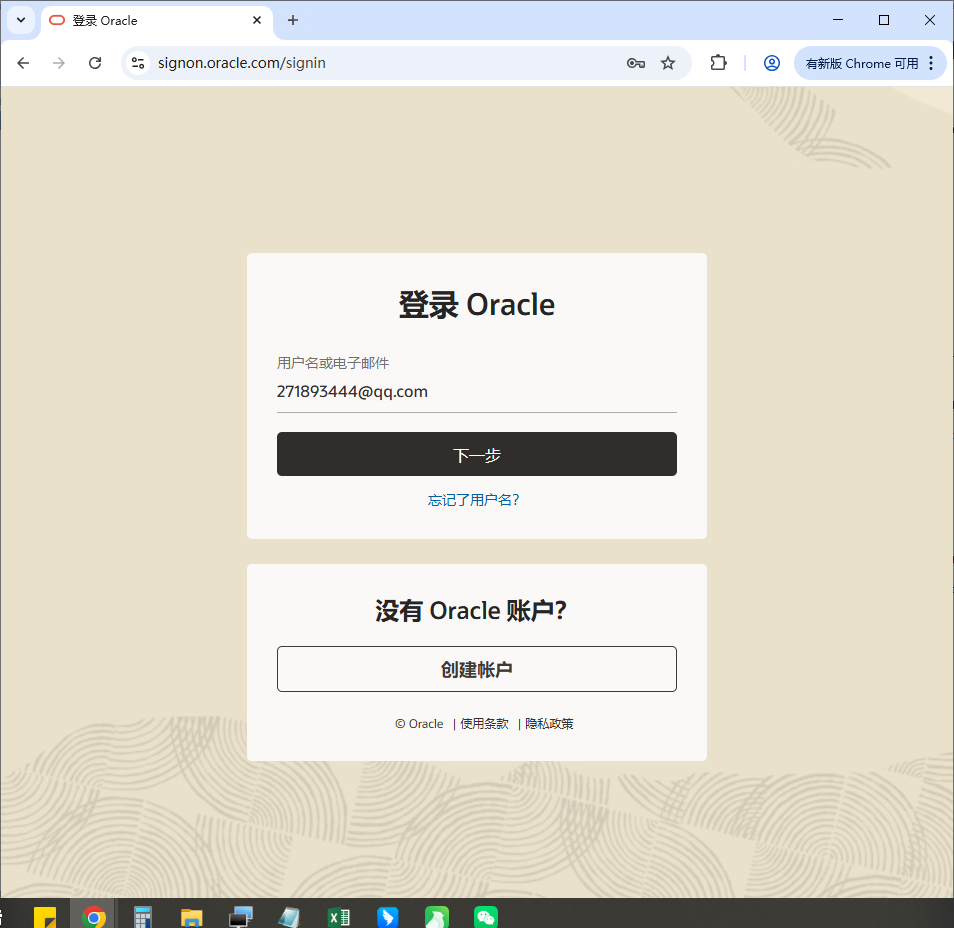This screenshot has width=954, height=928.
Task: Go back using the back arrow
Action: [x=23, y=62]
